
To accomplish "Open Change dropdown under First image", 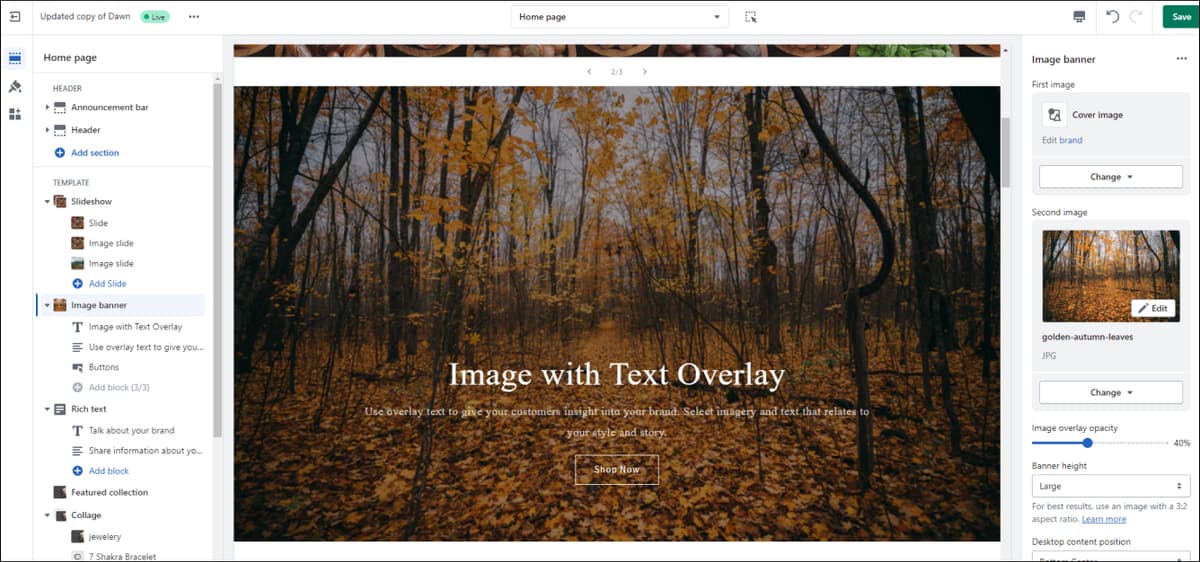I will 1111,177.
